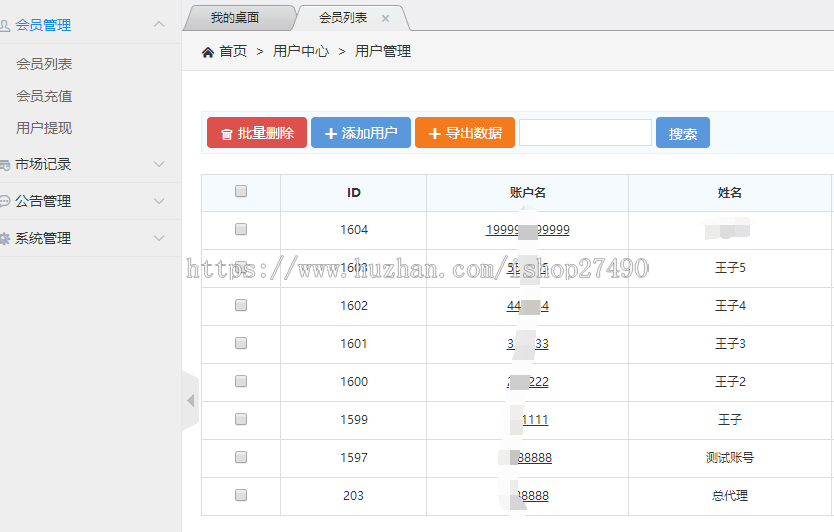
Task: Toggle the select-all checkbox in the table header
Action: point(241,191)
